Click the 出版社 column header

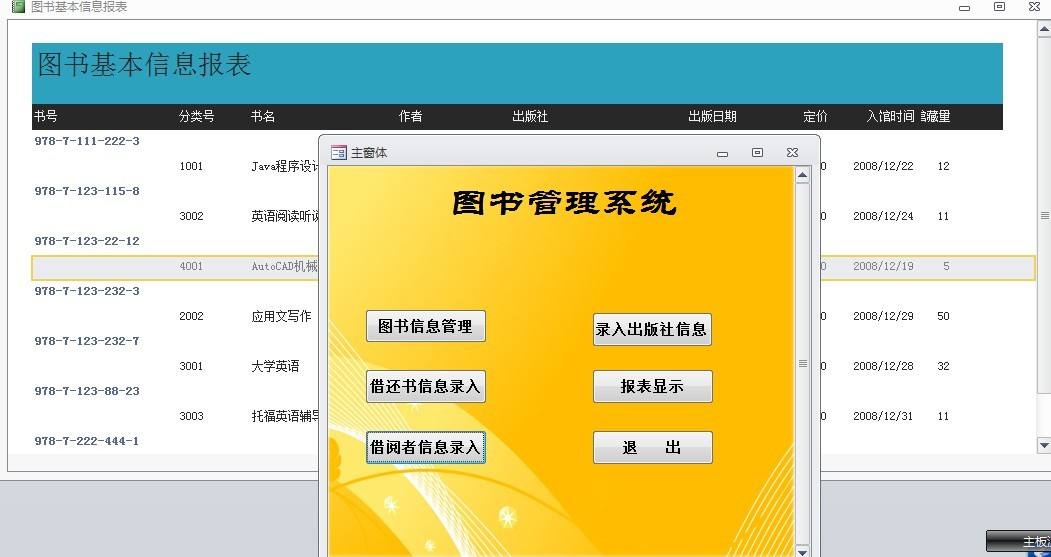530,117
